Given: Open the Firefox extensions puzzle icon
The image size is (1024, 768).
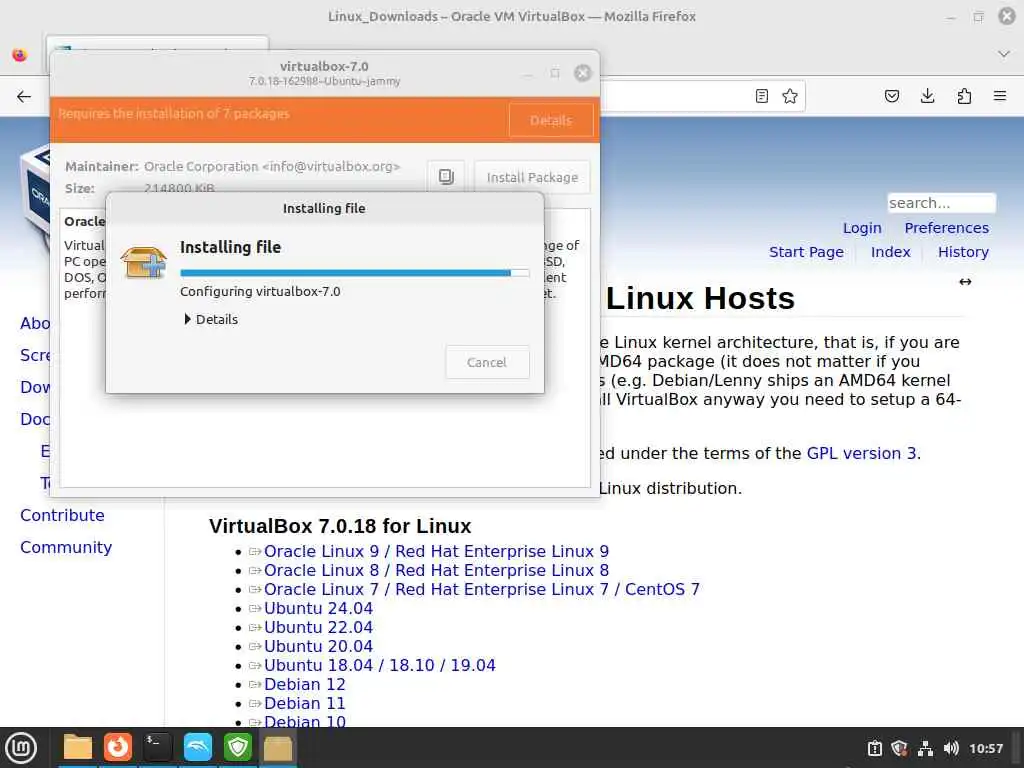Looking at the screenshot, I should [964, 97].
